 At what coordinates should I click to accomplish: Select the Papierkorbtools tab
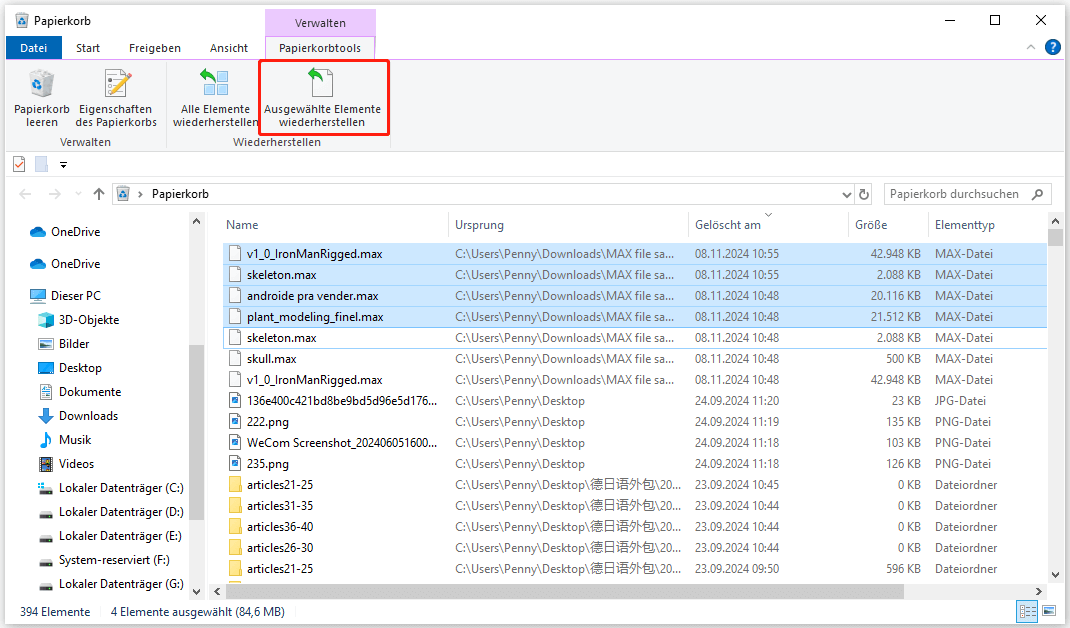click(320, 48)
